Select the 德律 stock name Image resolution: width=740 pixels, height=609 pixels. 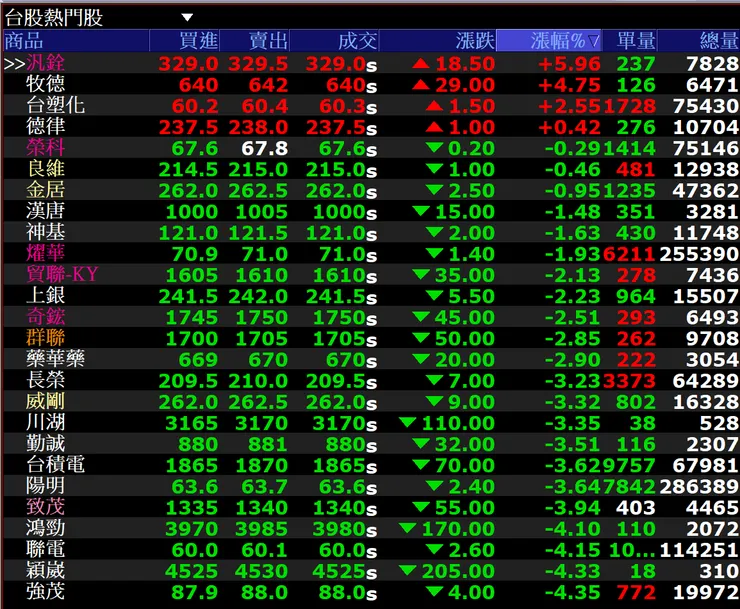coord(45,127)
